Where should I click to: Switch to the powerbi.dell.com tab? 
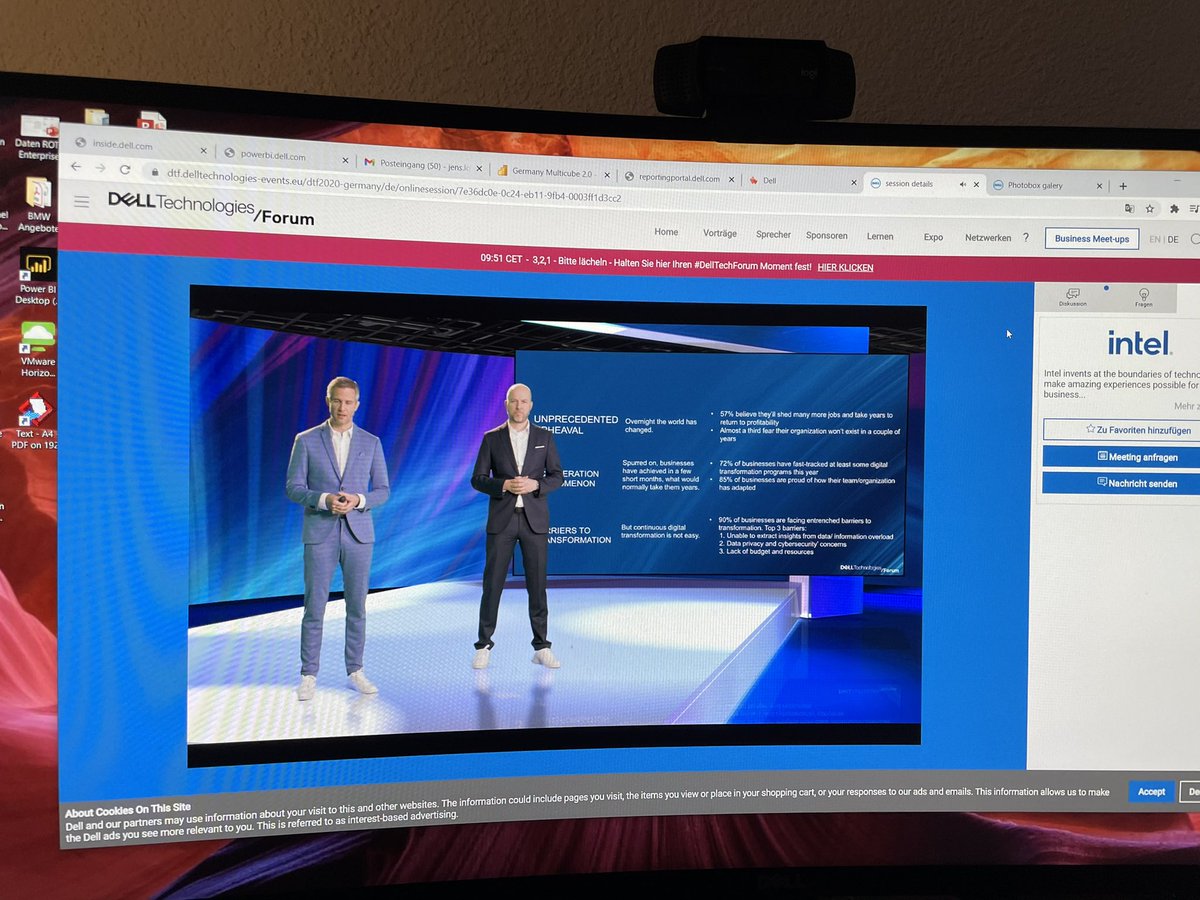(x=273, y=155)
